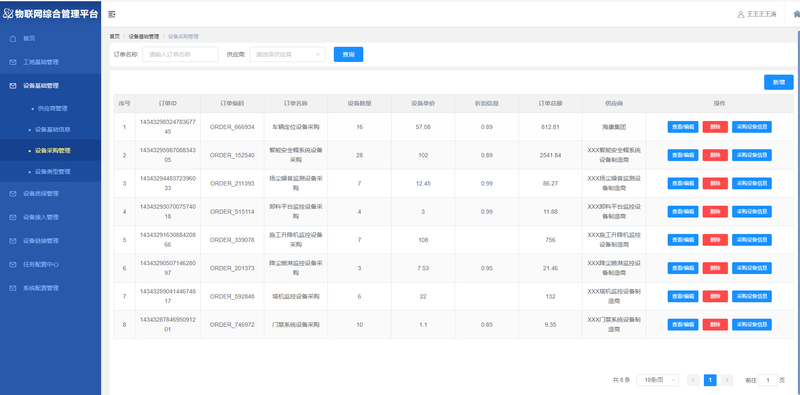This screenshot has height=395, width=800.
Task: Delete order ORDER_211393
Action: click(715, 183)
